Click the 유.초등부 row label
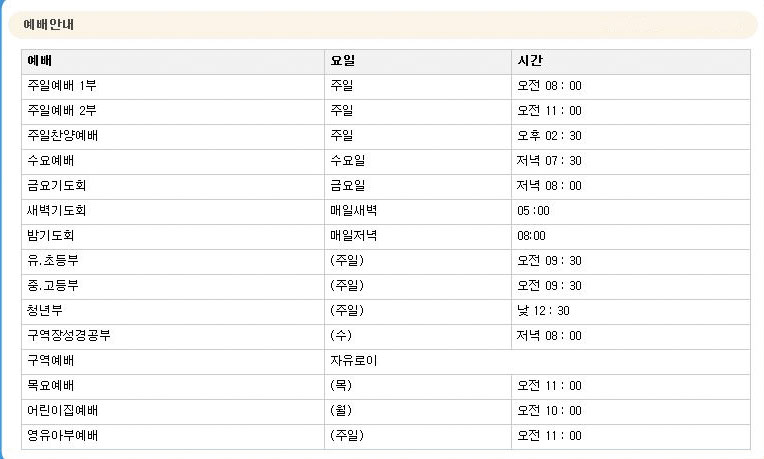Viewport: 764px width, 459px height. pos(53,261)
